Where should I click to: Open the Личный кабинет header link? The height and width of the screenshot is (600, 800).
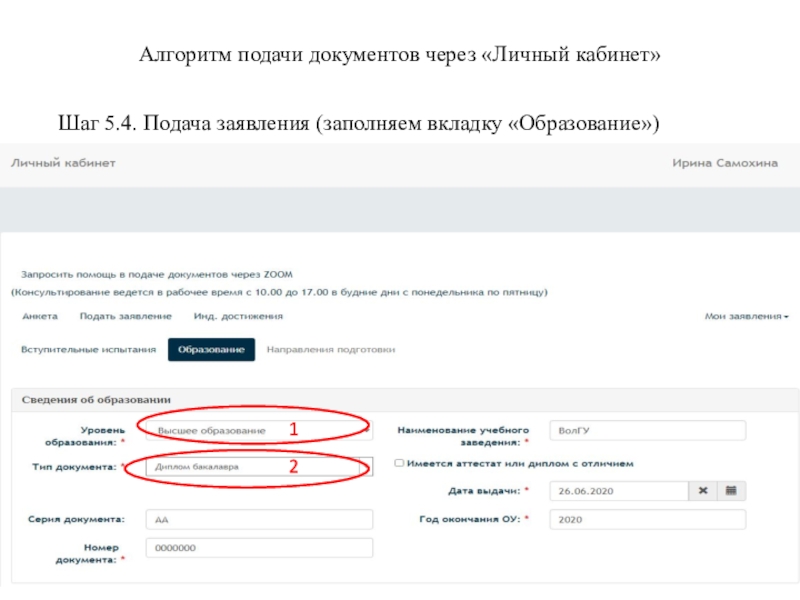pyautogui.click(x=63, y=163)
